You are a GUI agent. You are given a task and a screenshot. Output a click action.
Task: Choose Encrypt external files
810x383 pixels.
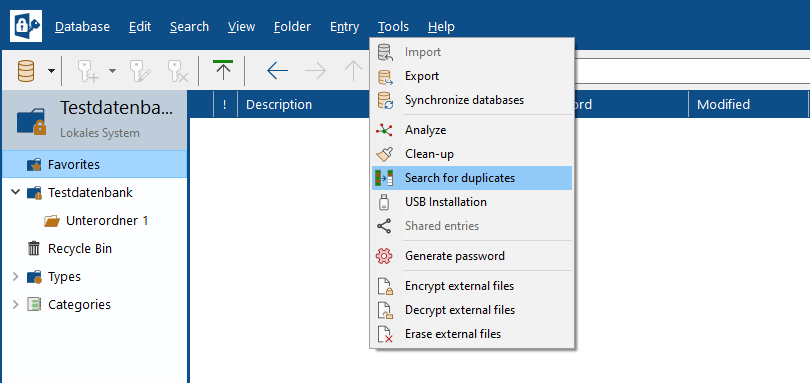pos(472,286)
